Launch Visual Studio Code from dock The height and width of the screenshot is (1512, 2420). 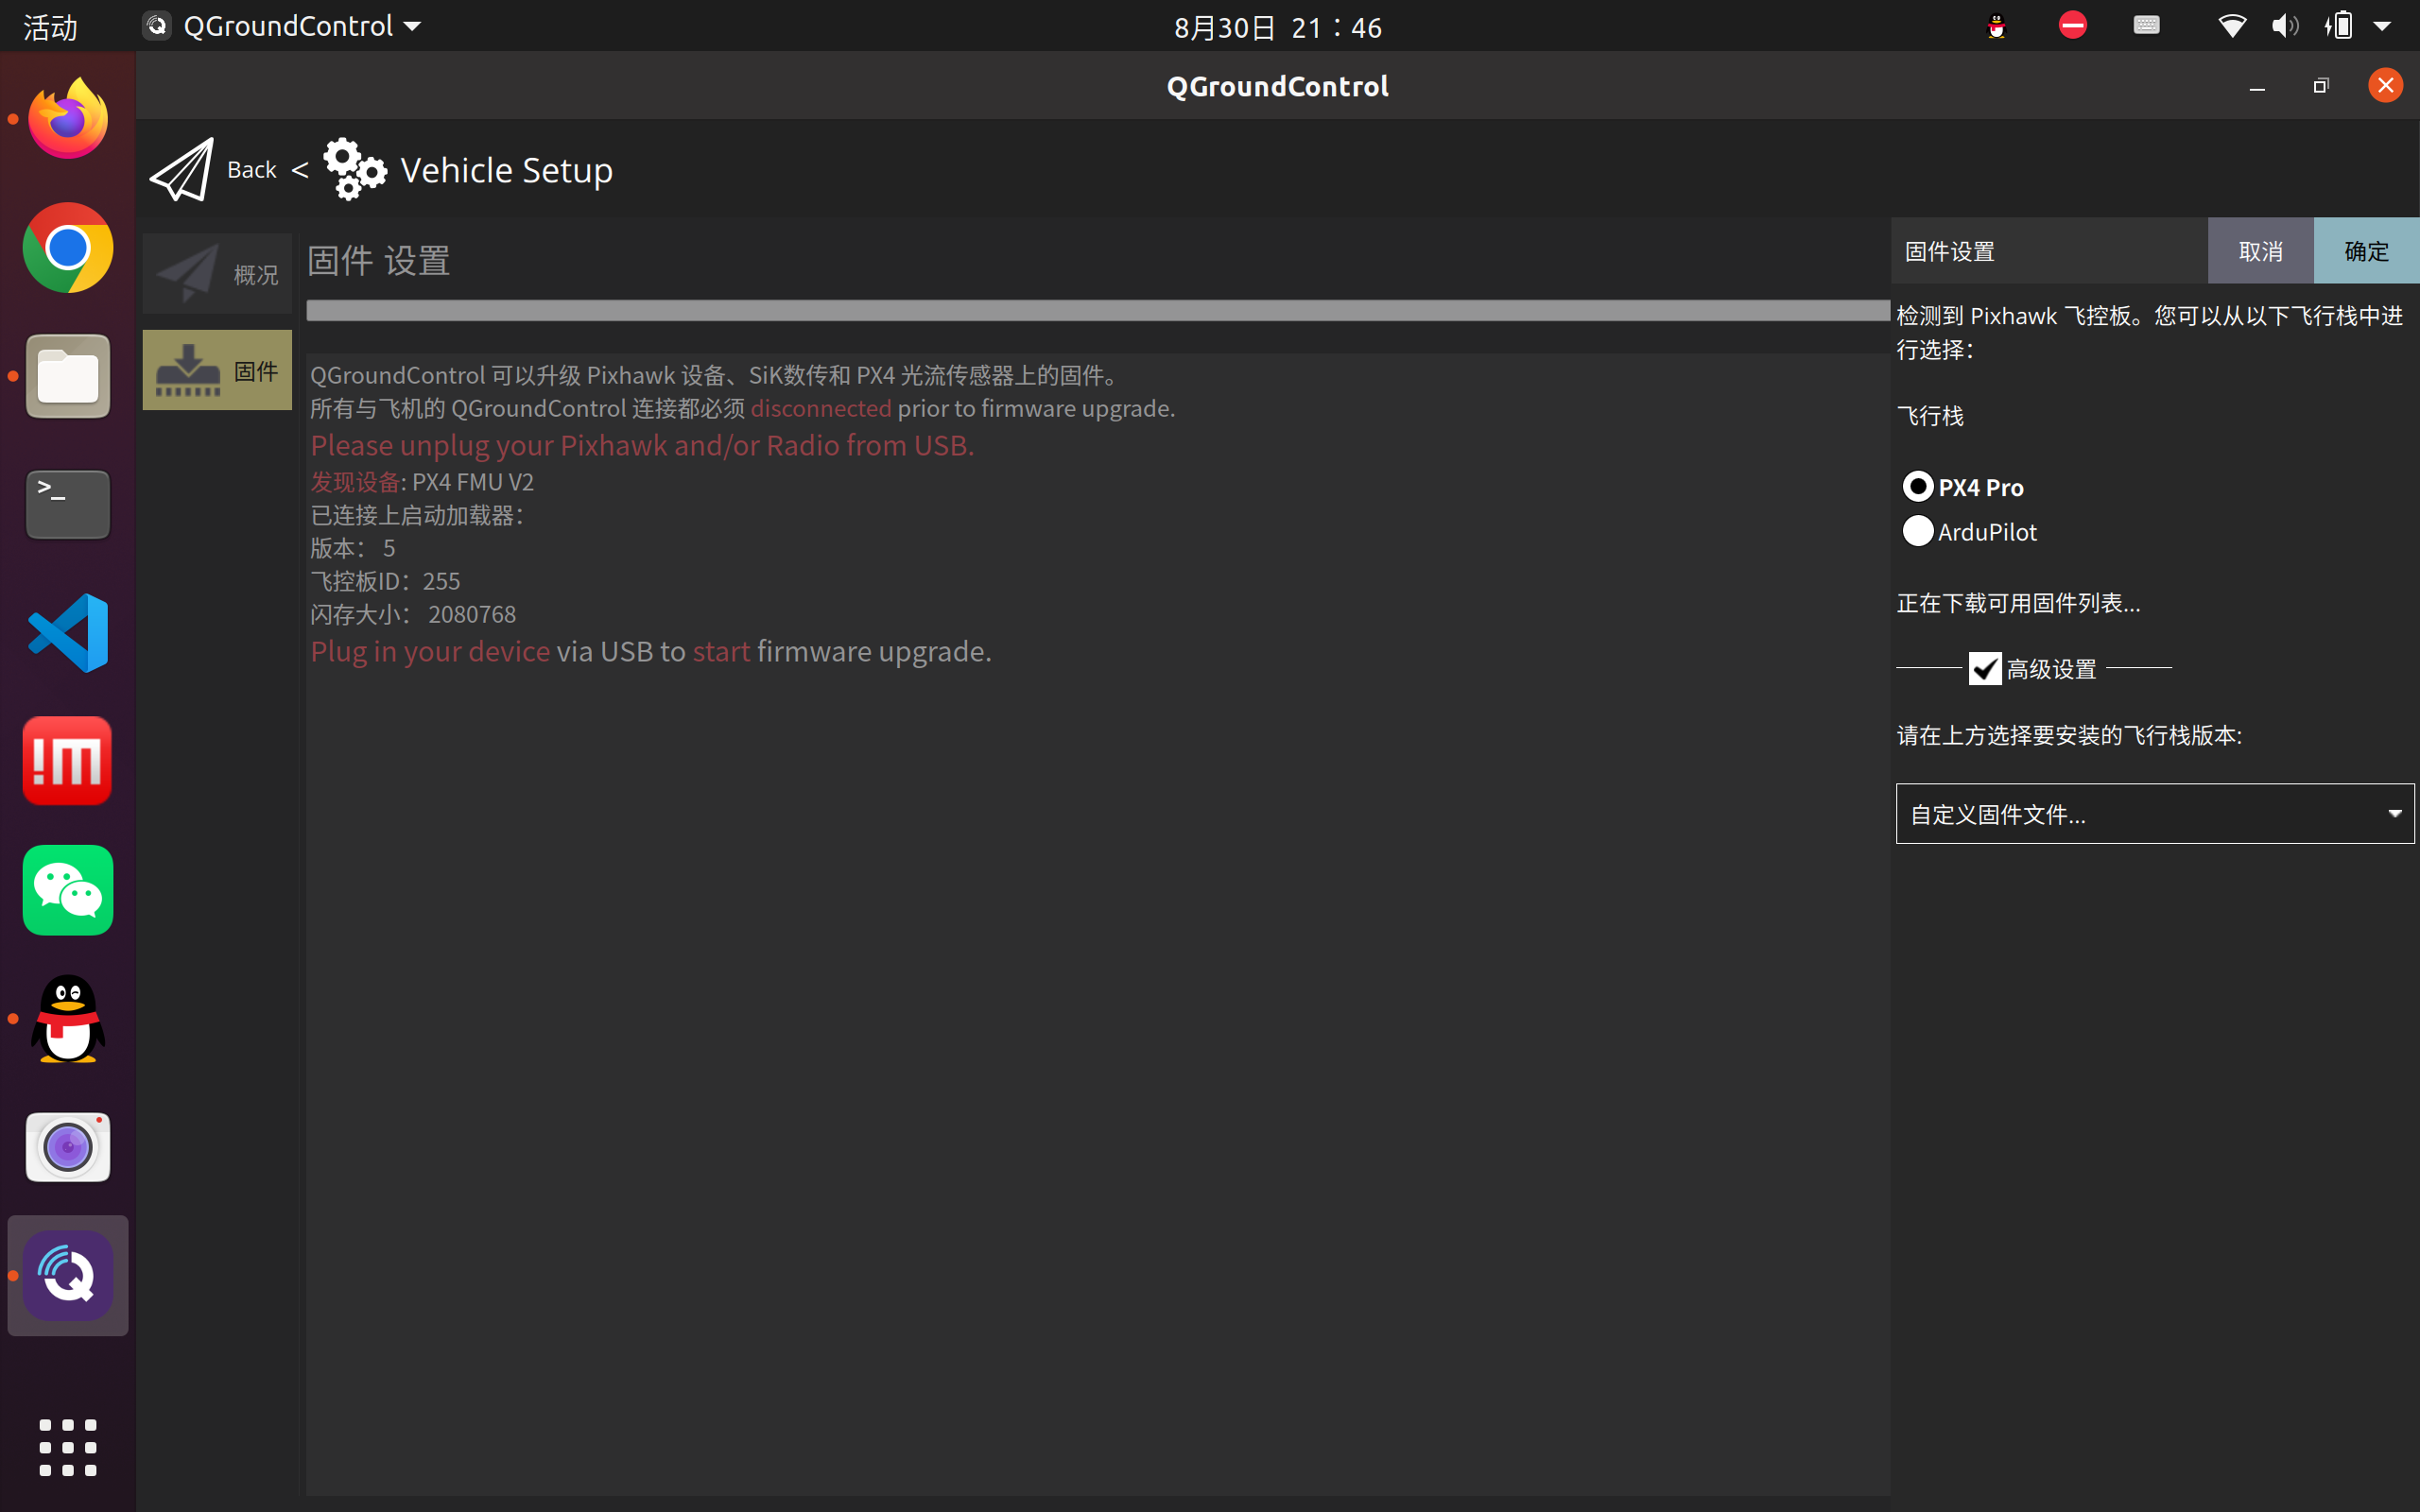point(68,633)
